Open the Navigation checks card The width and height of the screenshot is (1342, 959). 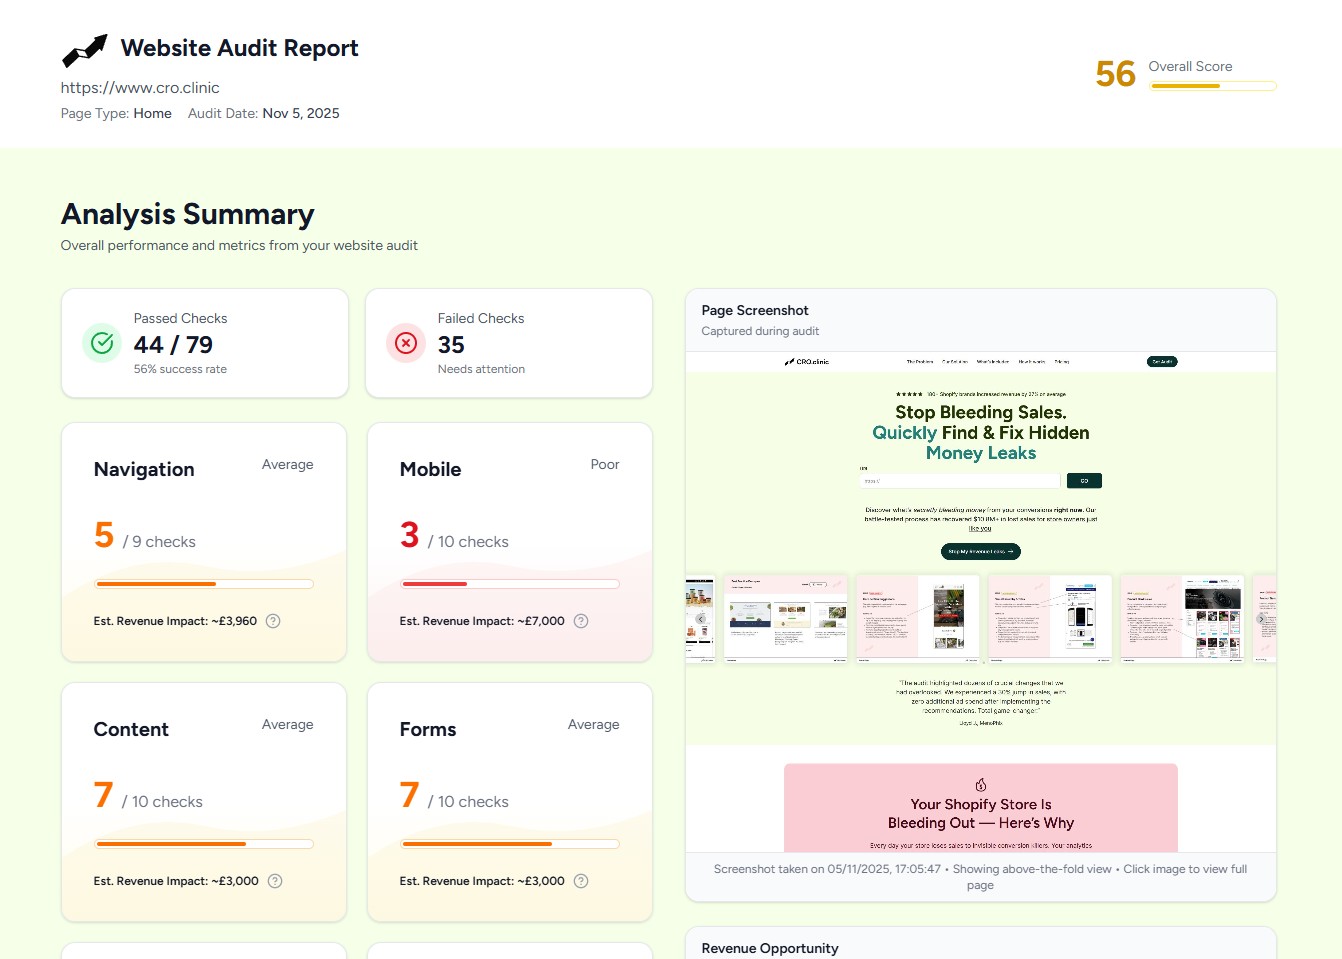[x=204, y=541]
